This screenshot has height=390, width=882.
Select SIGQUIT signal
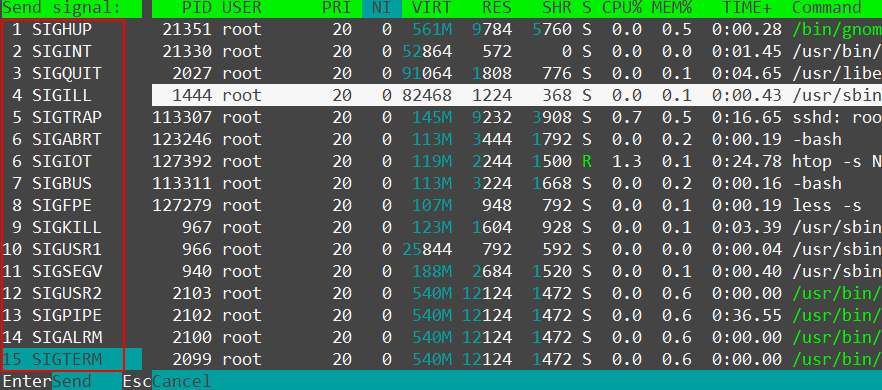63,73
